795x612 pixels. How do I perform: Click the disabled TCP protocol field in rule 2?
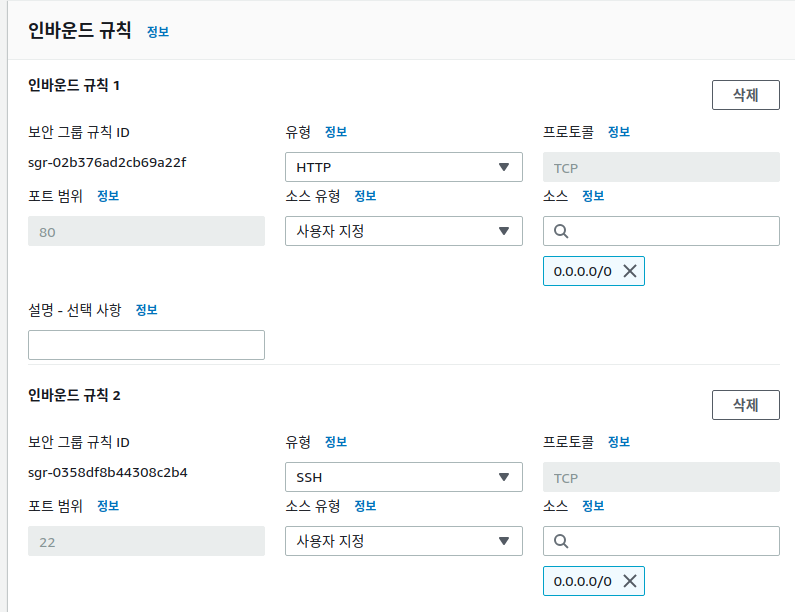coord(661,477)
